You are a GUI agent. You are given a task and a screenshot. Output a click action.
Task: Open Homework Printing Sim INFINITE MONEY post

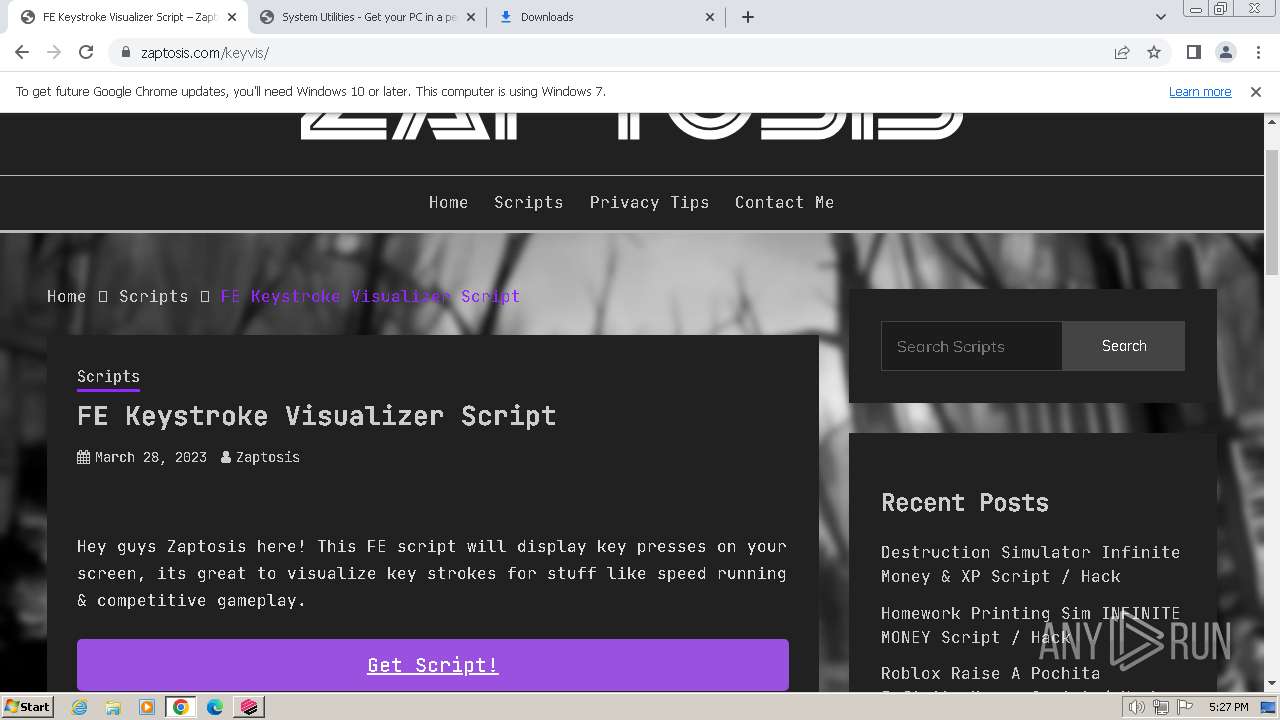[x=1030, y=625]
